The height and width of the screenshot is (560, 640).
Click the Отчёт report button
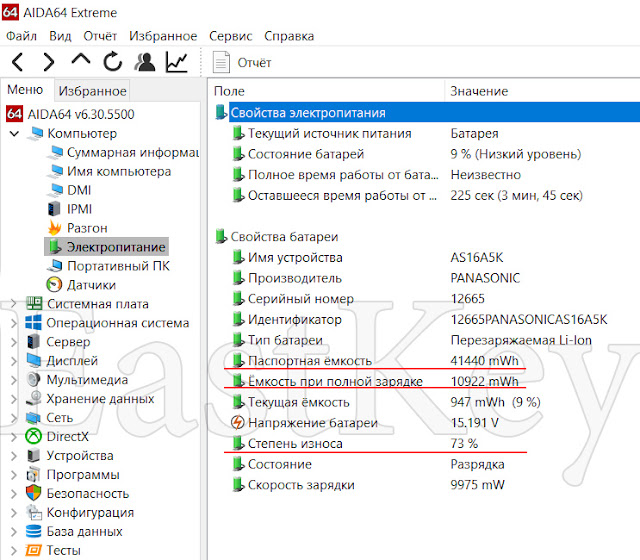(x=242, y=62)
